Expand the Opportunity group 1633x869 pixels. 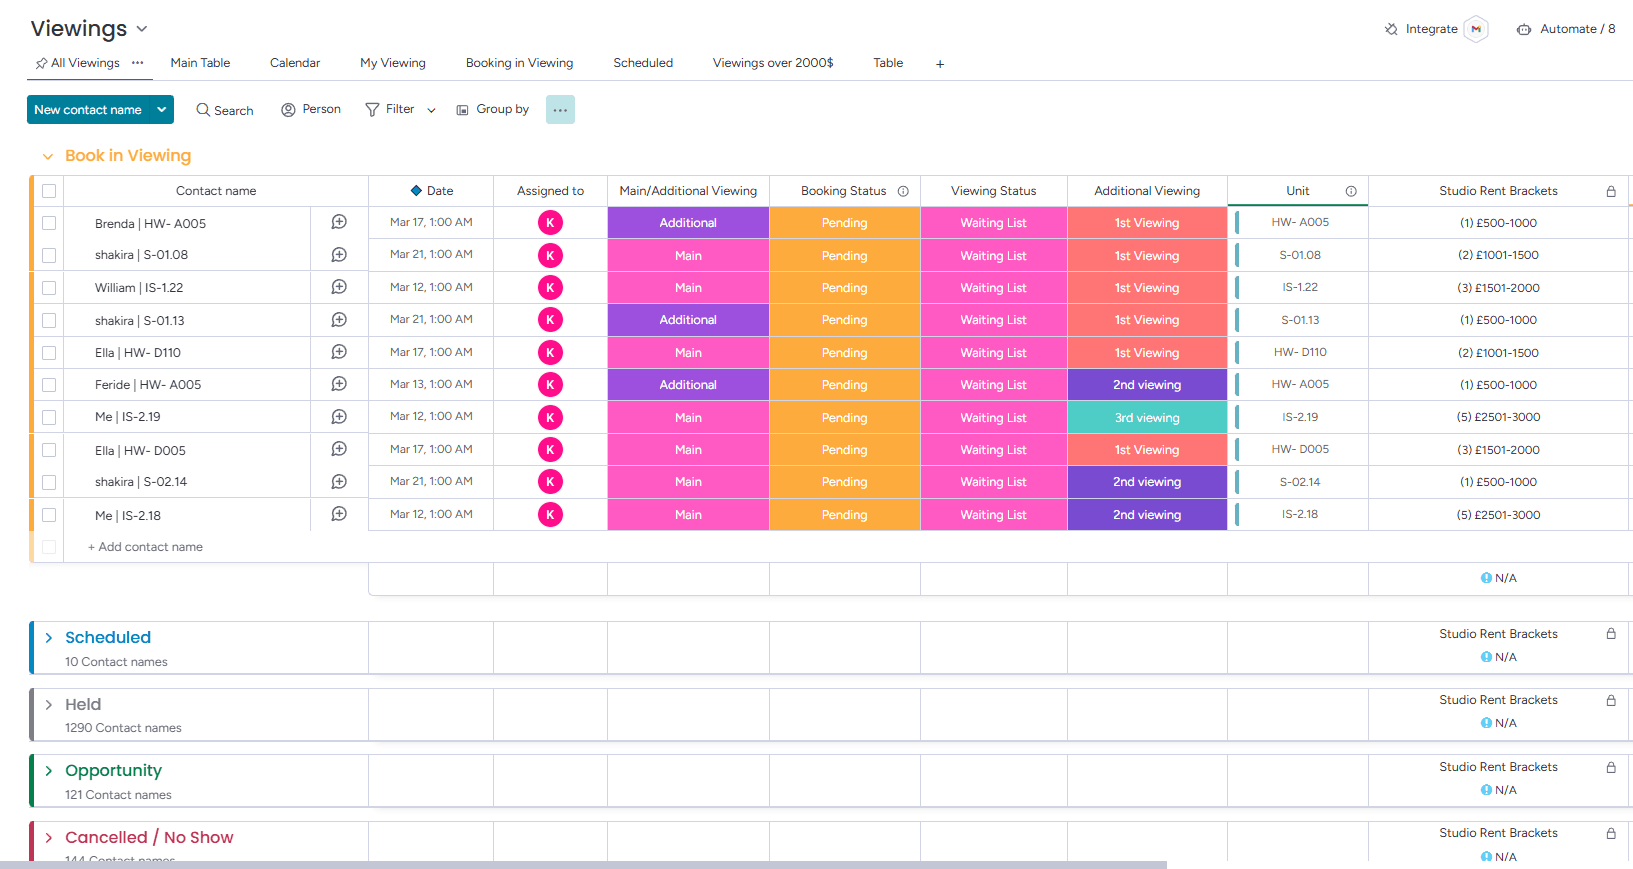coord(48,771)
